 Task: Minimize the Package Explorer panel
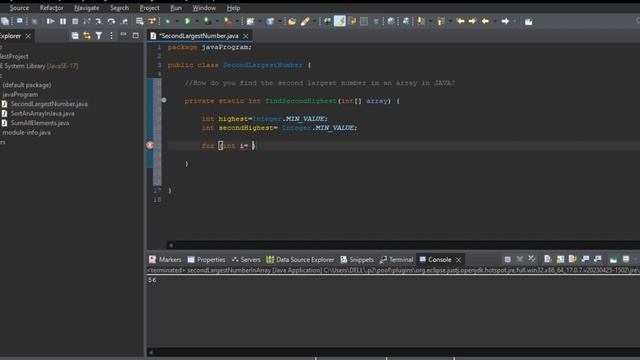[x=123, y=35]
